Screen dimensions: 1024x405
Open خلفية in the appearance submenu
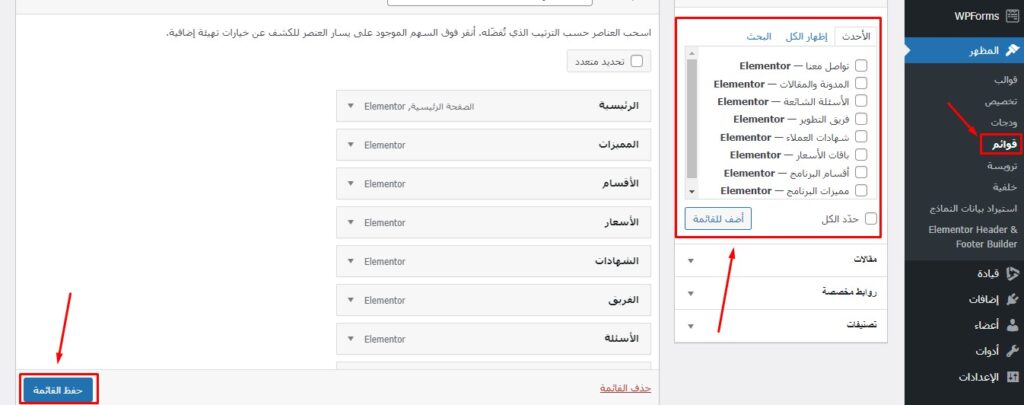[1005, 187]
